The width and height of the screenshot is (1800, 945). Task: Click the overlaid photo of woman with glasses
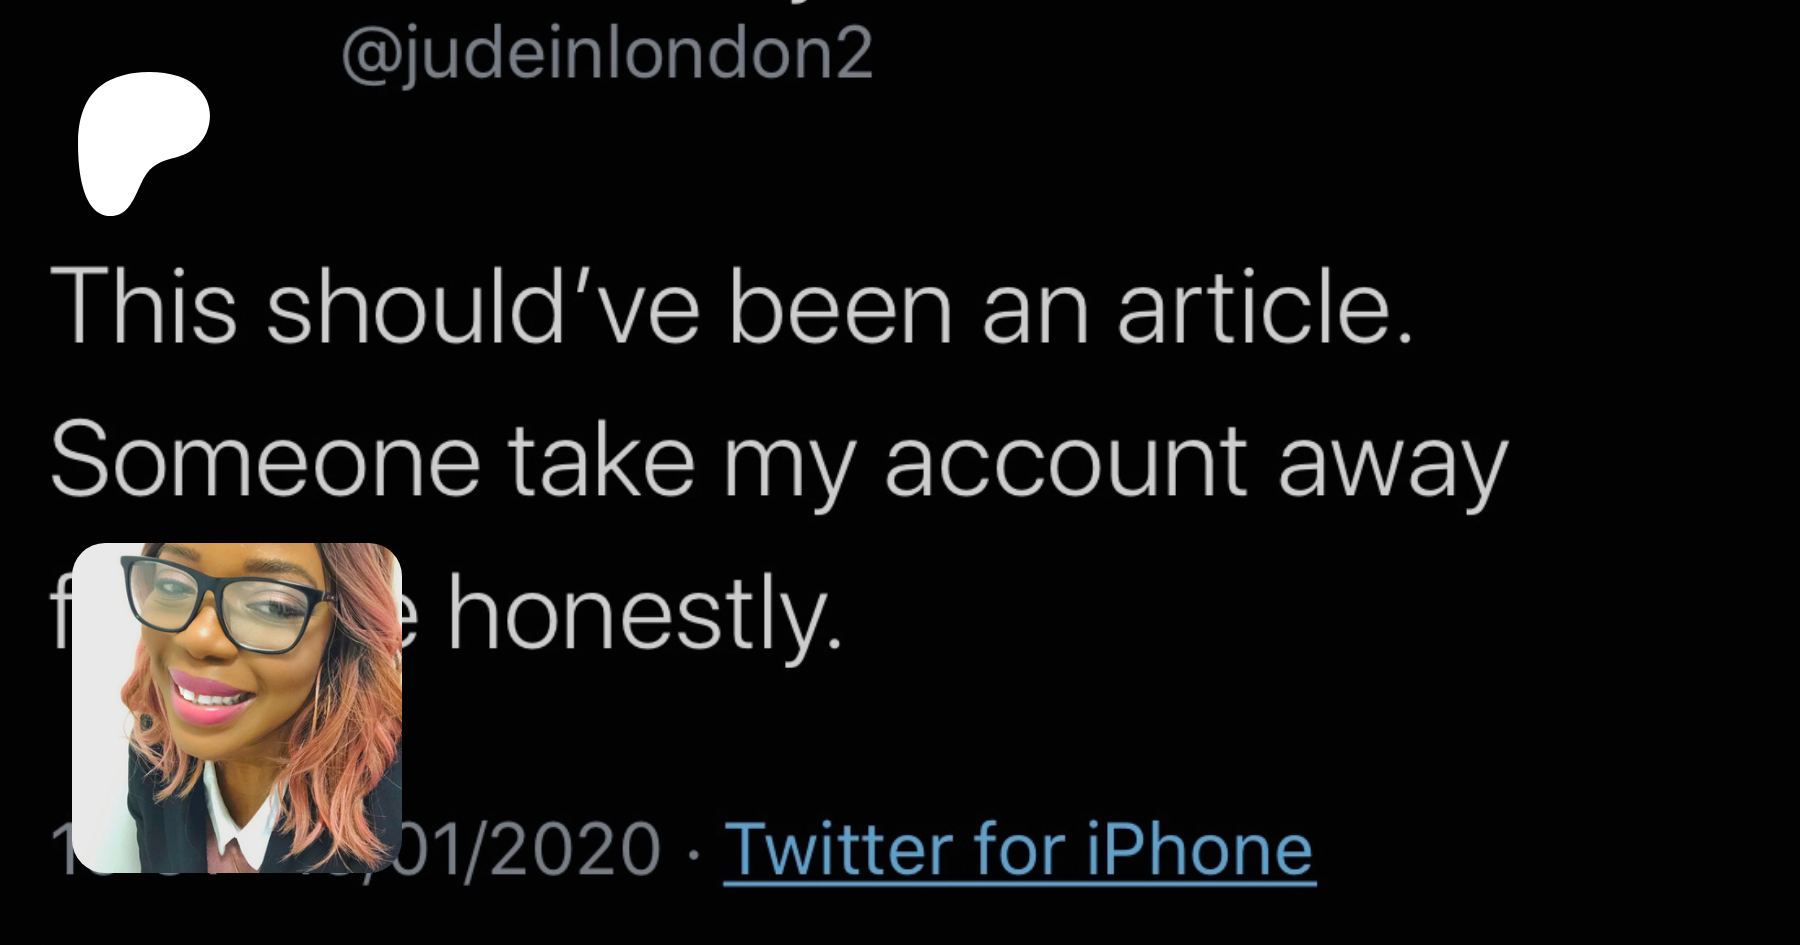coord(237,707)
